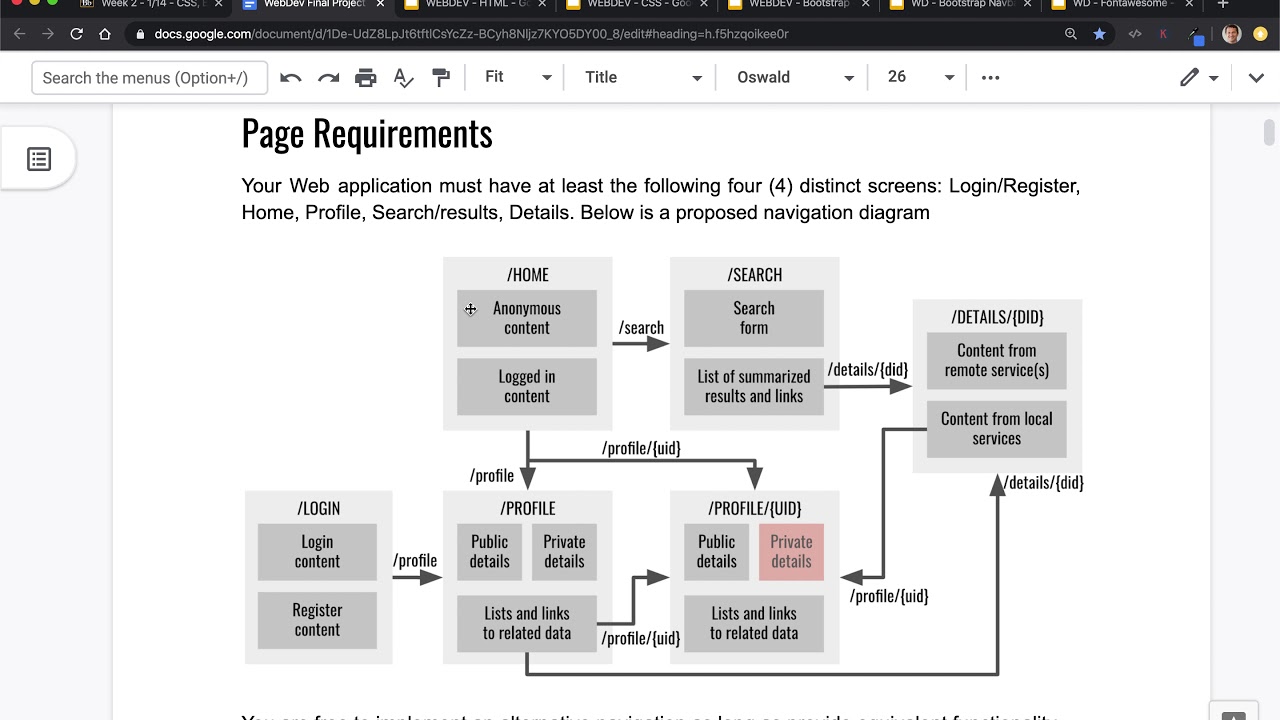Open the editing mode pencil menu
Viewport: 1280px width, 720px height.
[1199, 78]
